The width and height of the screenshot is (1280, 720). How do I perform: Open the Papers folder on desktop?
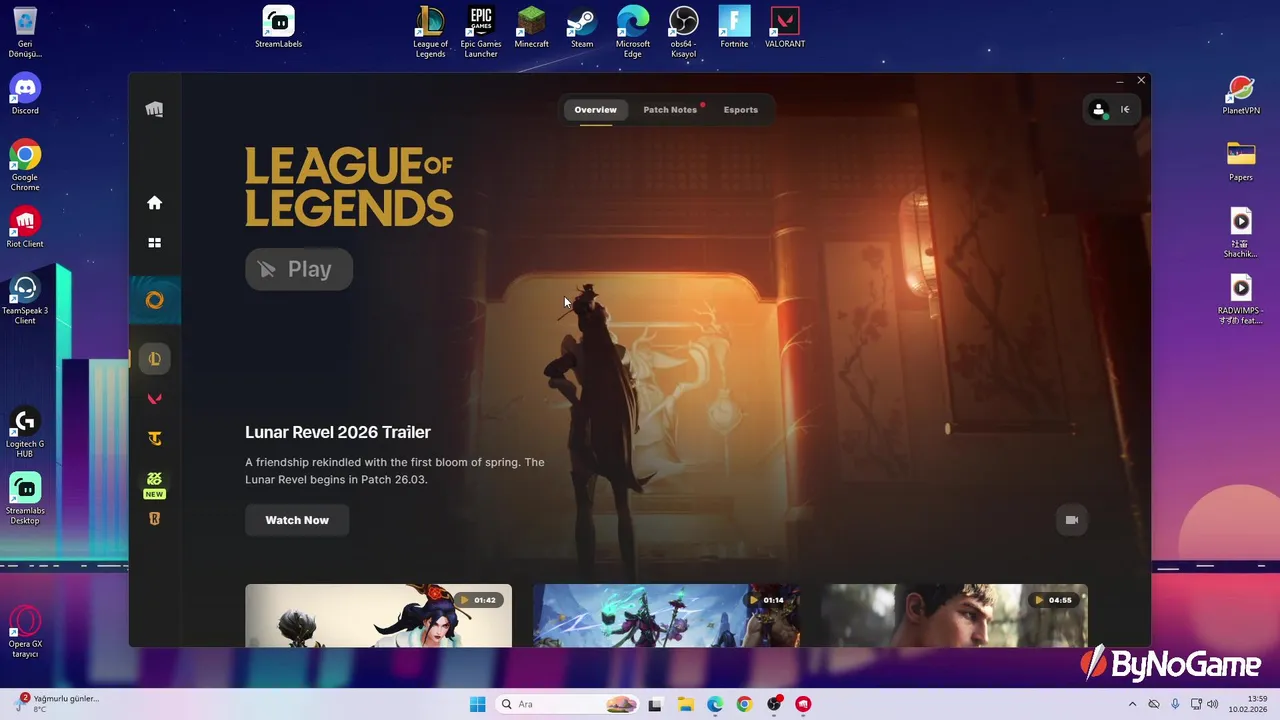pos(1241,161)
